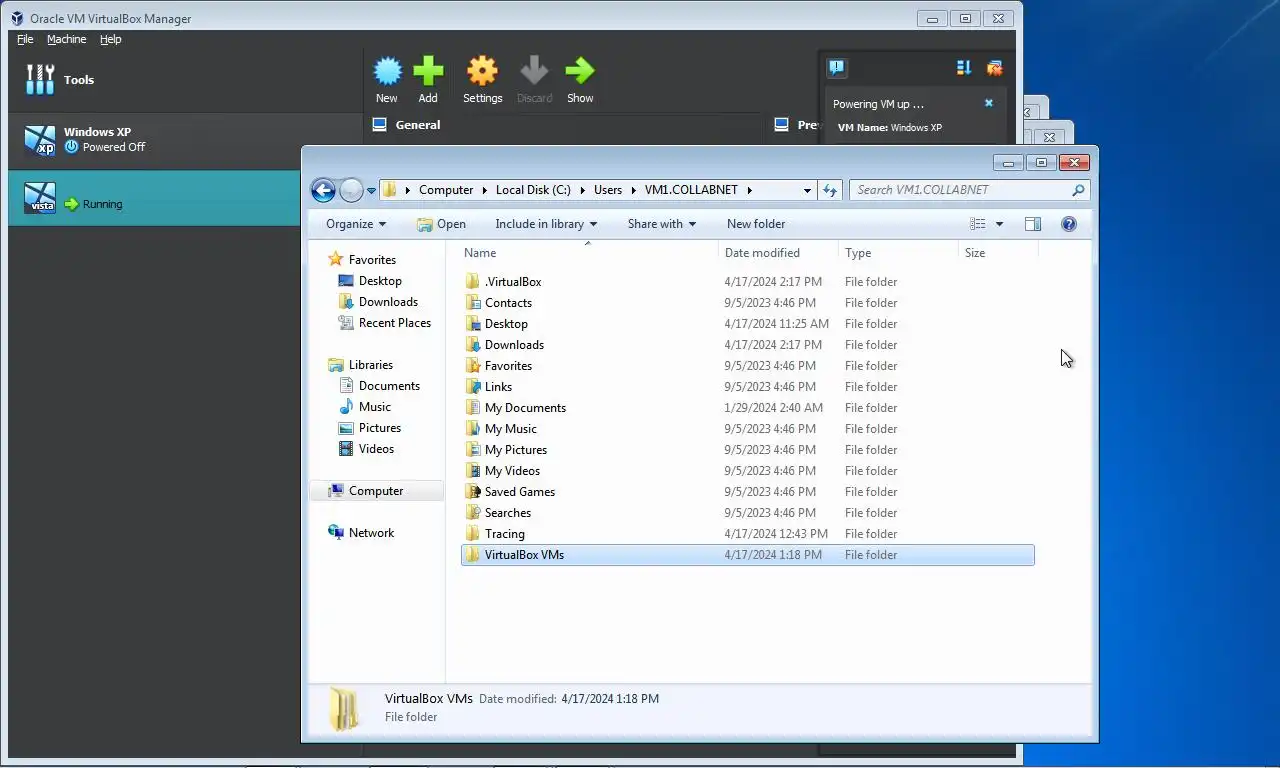Viewport: 1280px width, 768px height.
Task: Select the VirtualBox VMs folder
Action: [x=747, y=555]
